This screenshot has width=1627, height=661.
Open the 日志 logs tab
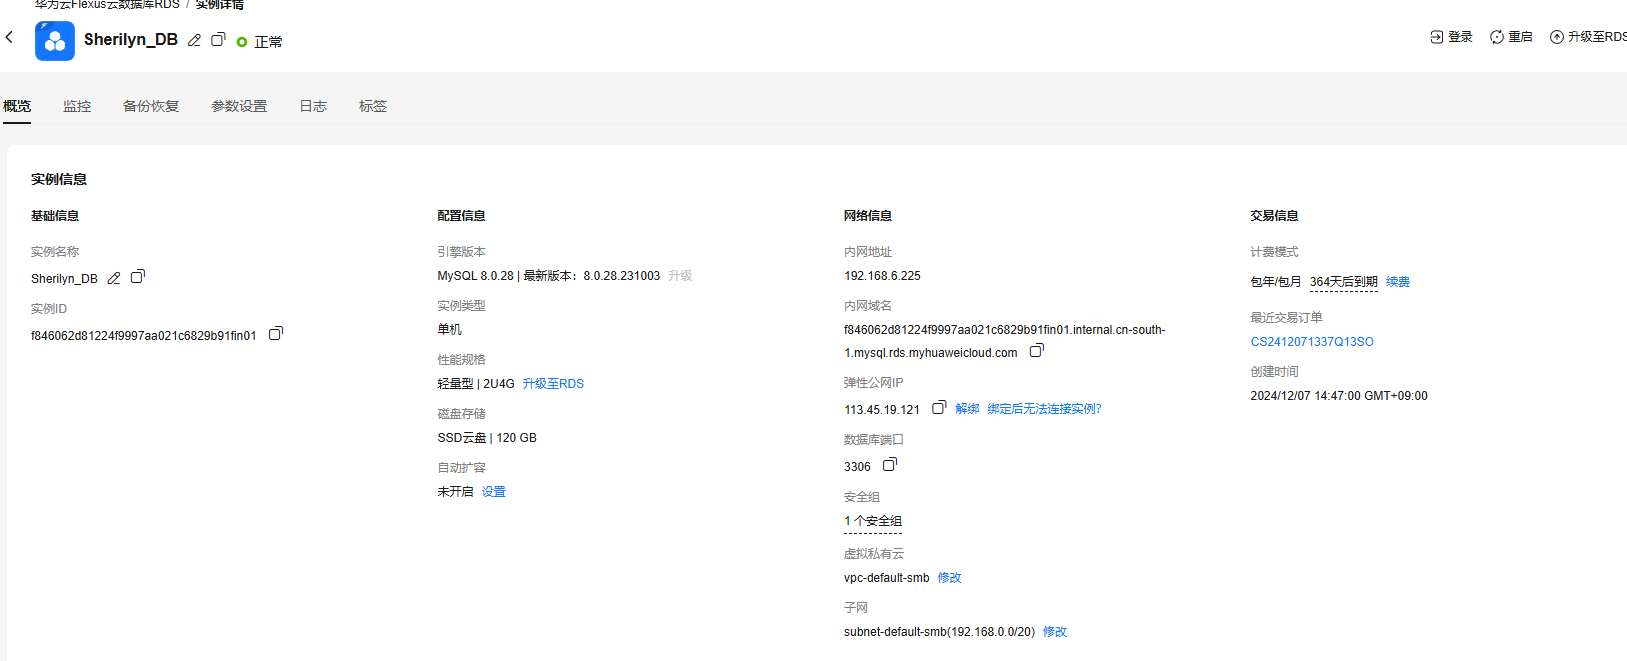[313, 106]
